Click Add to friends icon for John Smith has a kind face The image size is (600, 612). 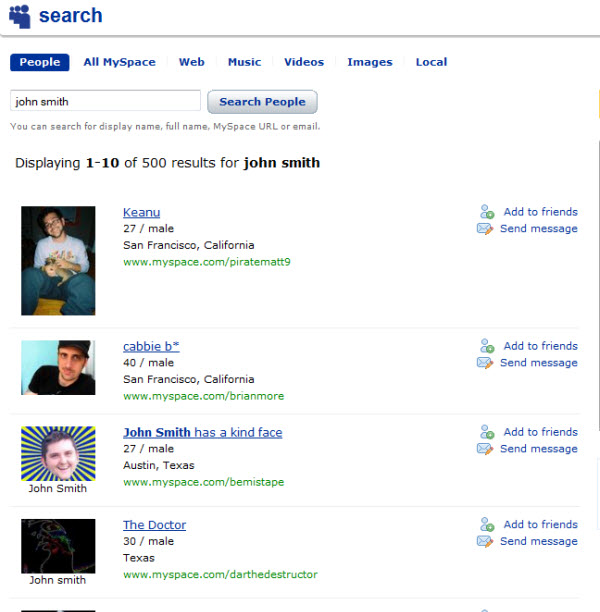point(487,432)
